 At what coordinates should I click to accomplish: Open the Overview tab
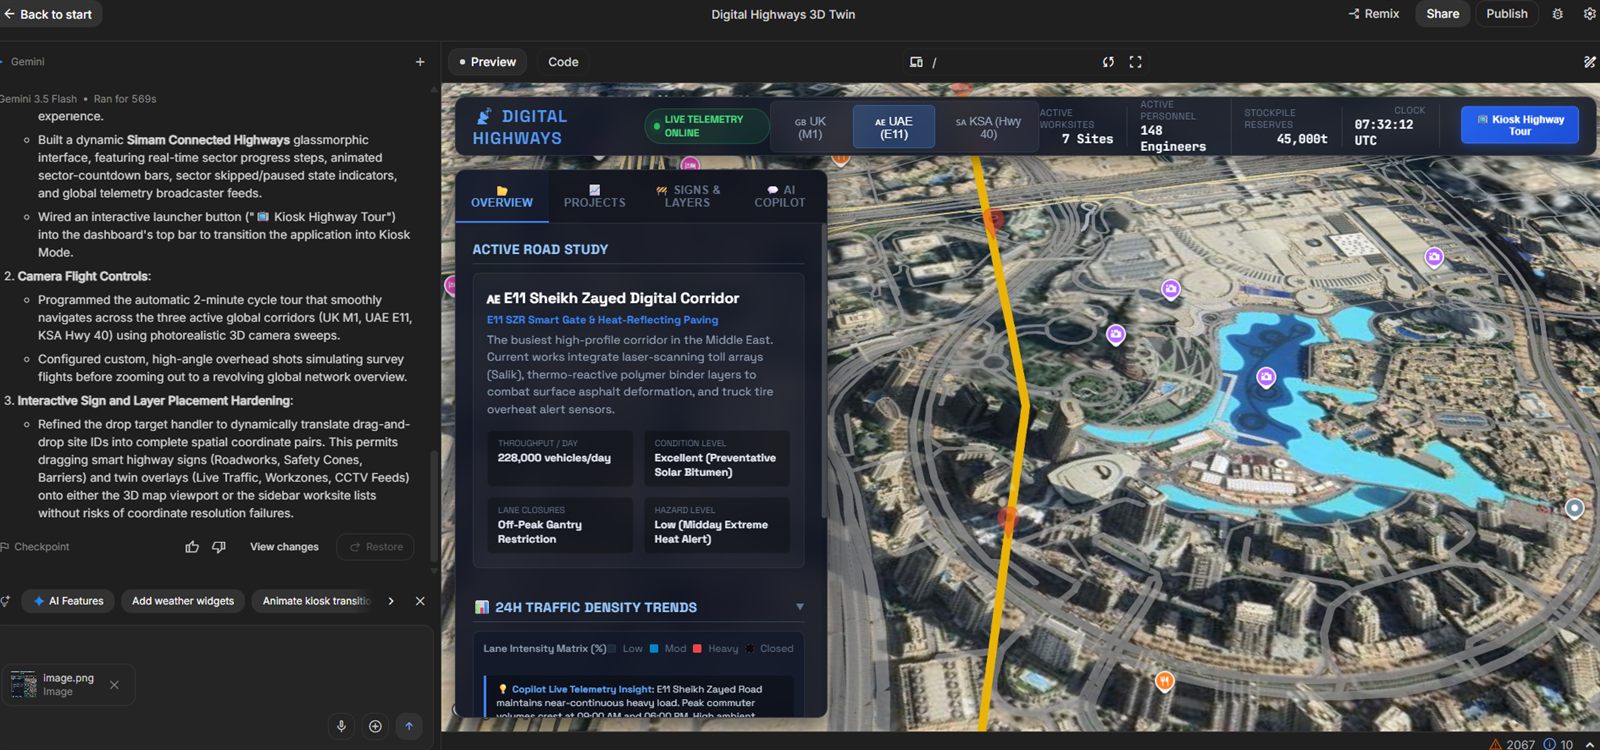502,196
